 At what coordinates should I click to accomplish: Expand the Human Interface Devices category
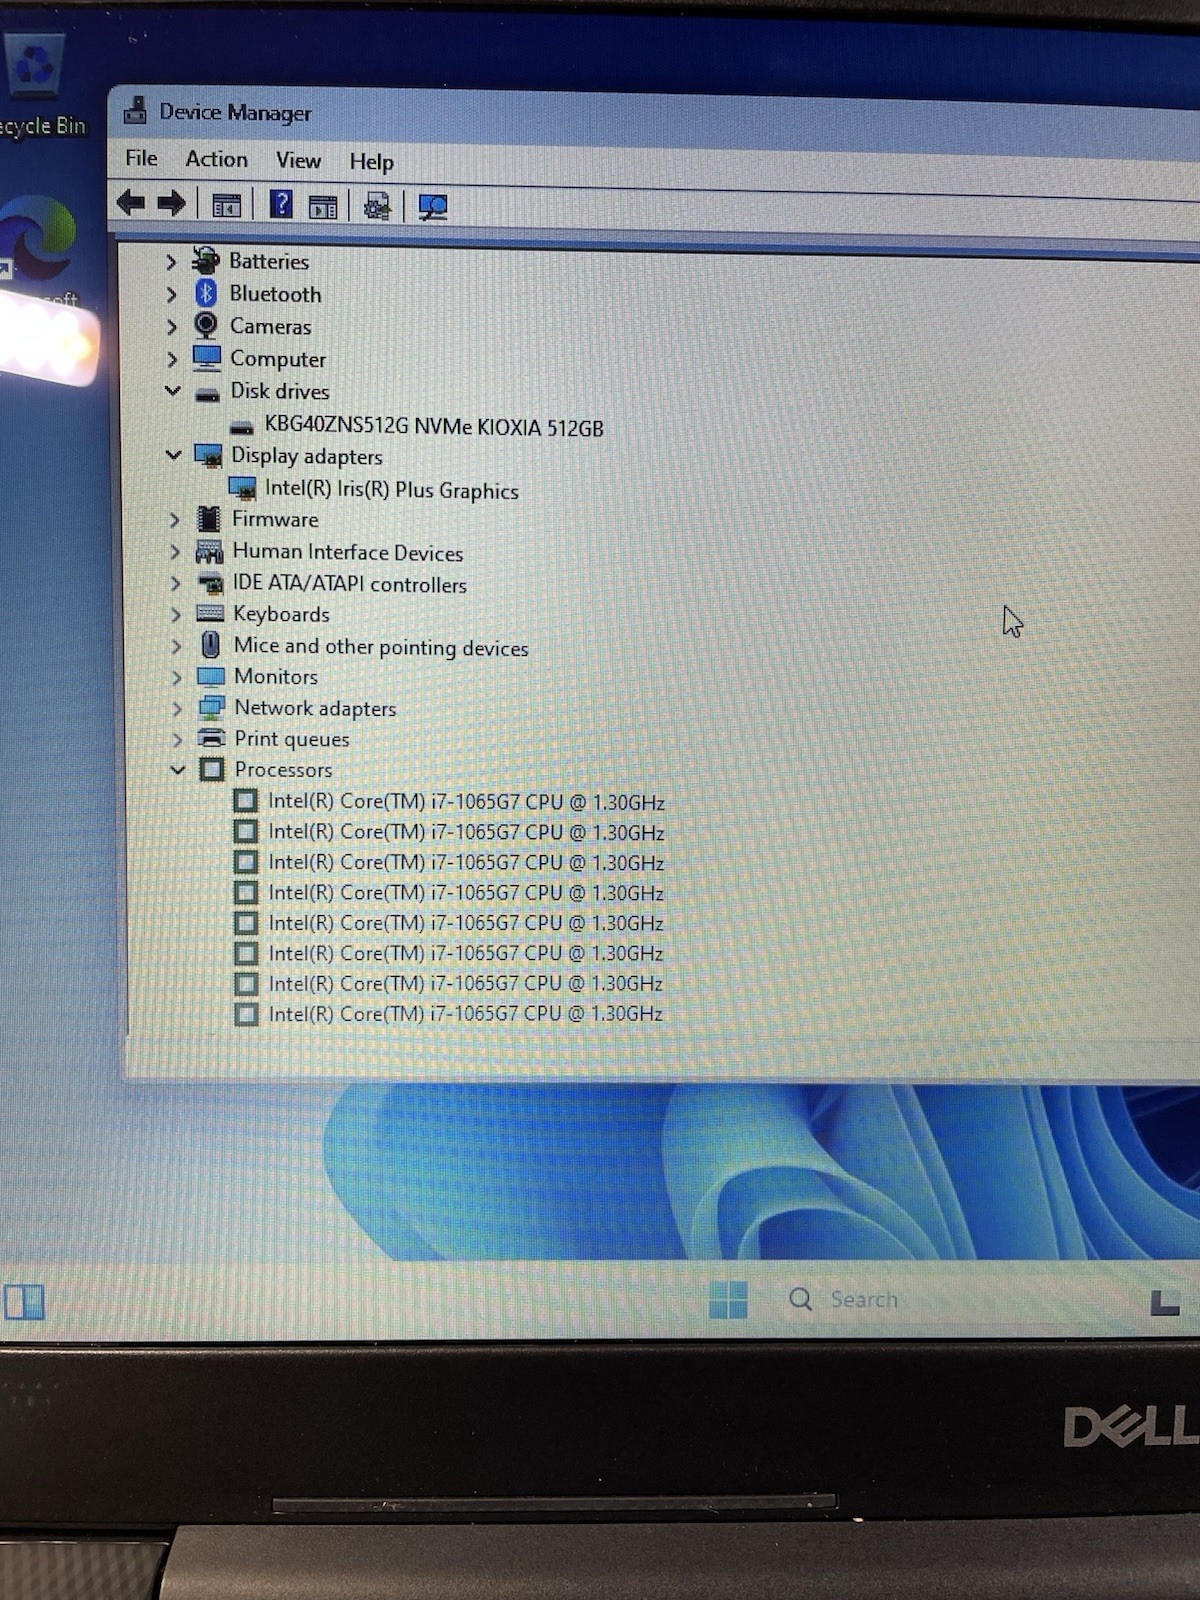[x=175, y=551]
